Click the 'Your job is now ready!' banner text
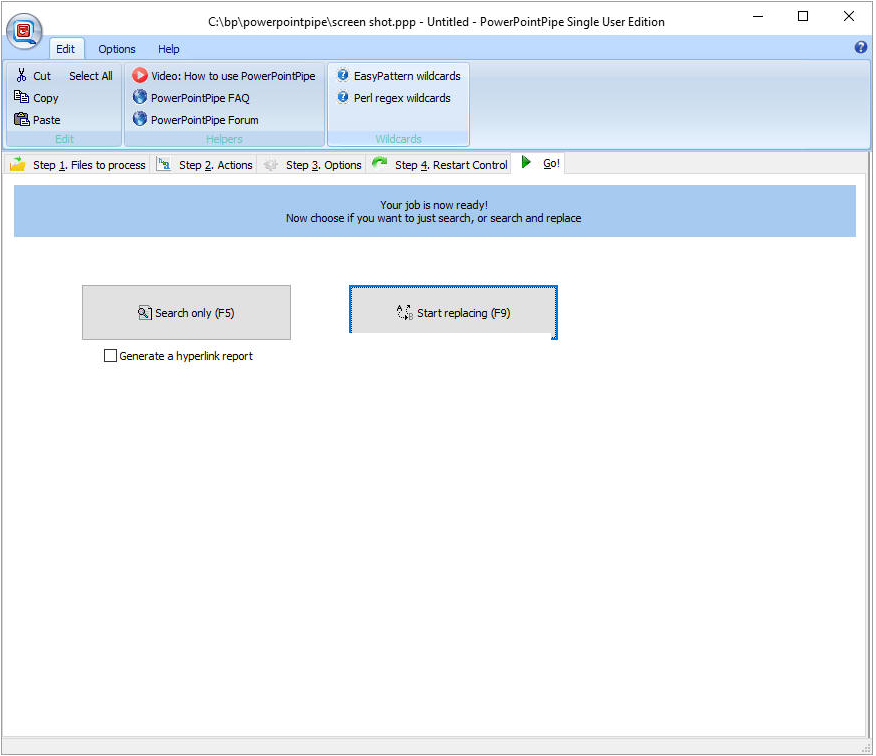The height and width of the screenshot is (756, 876). [x=434, y=205]
